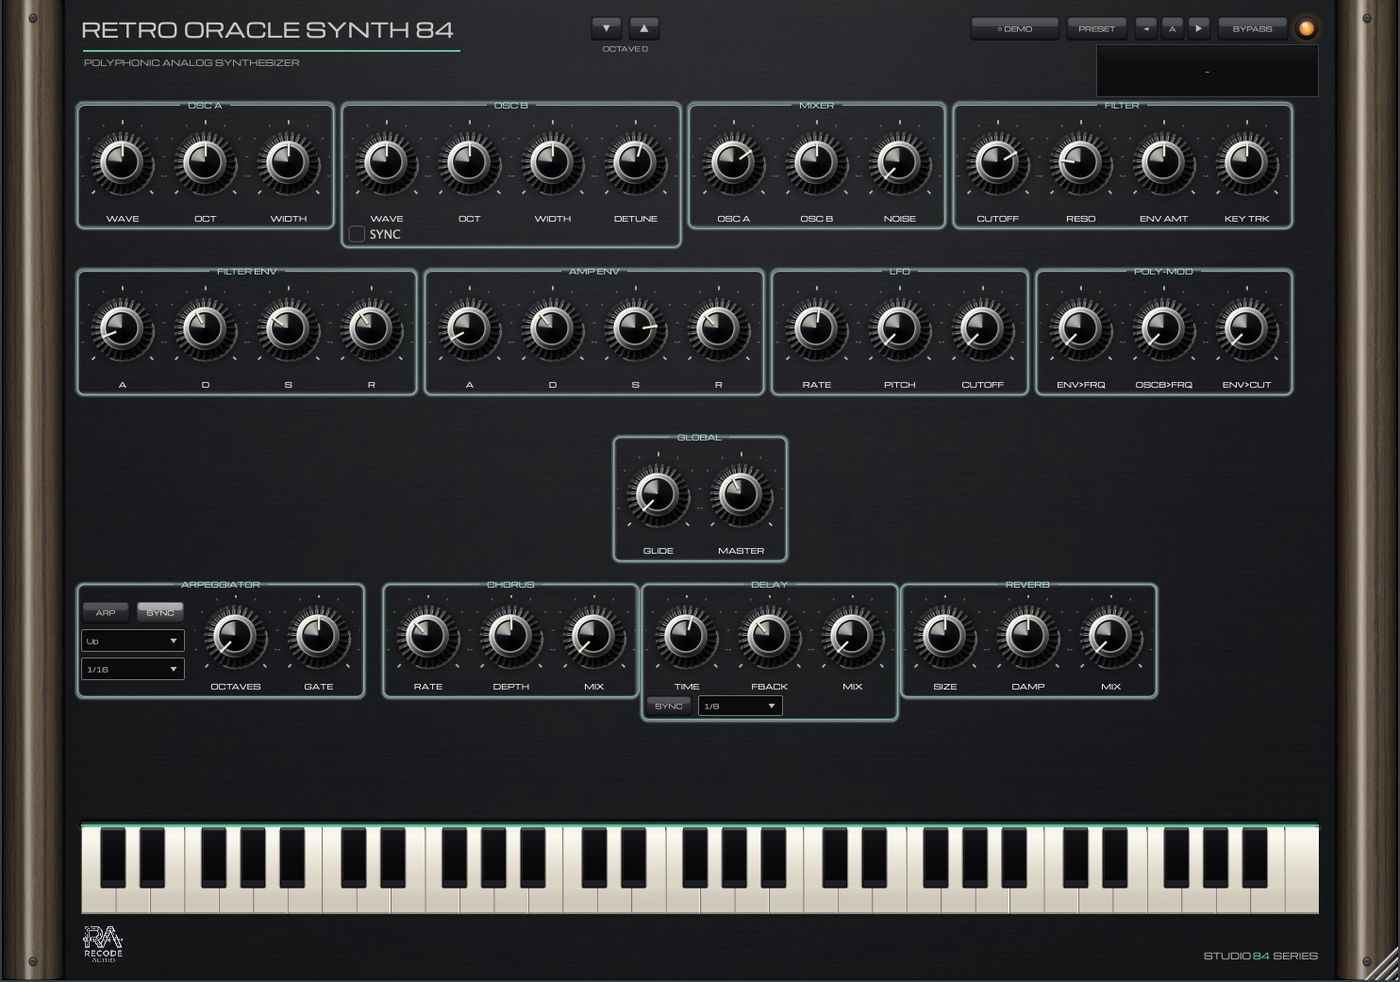Click the OSC B OCT knob
Screen dimensions: 1400x982
(x=469, y=163)
